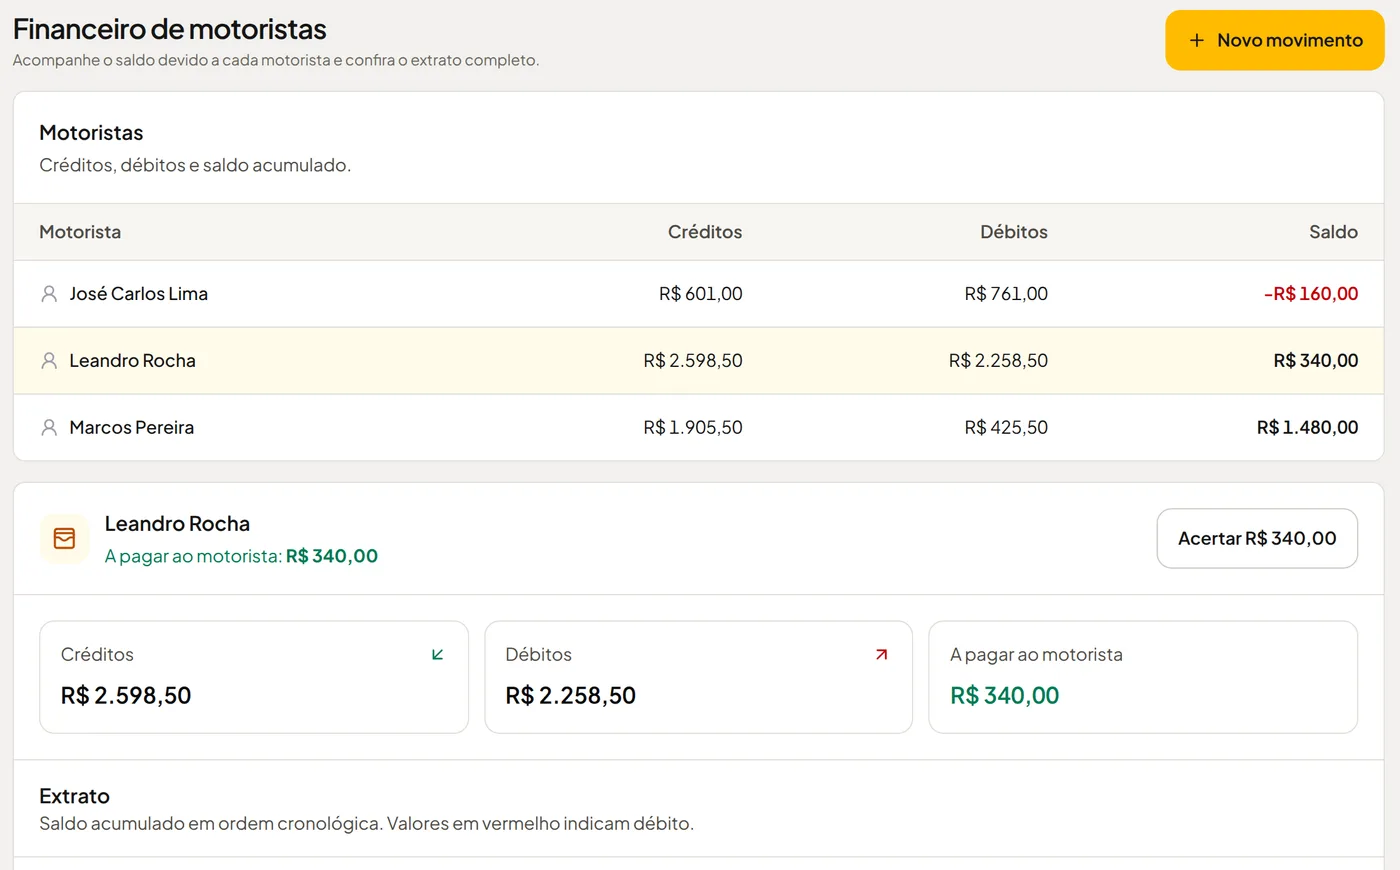The image size is (1400, 870).
Task: Click the person icon beside Marcos Pereira
Action: tap(49, 428)
